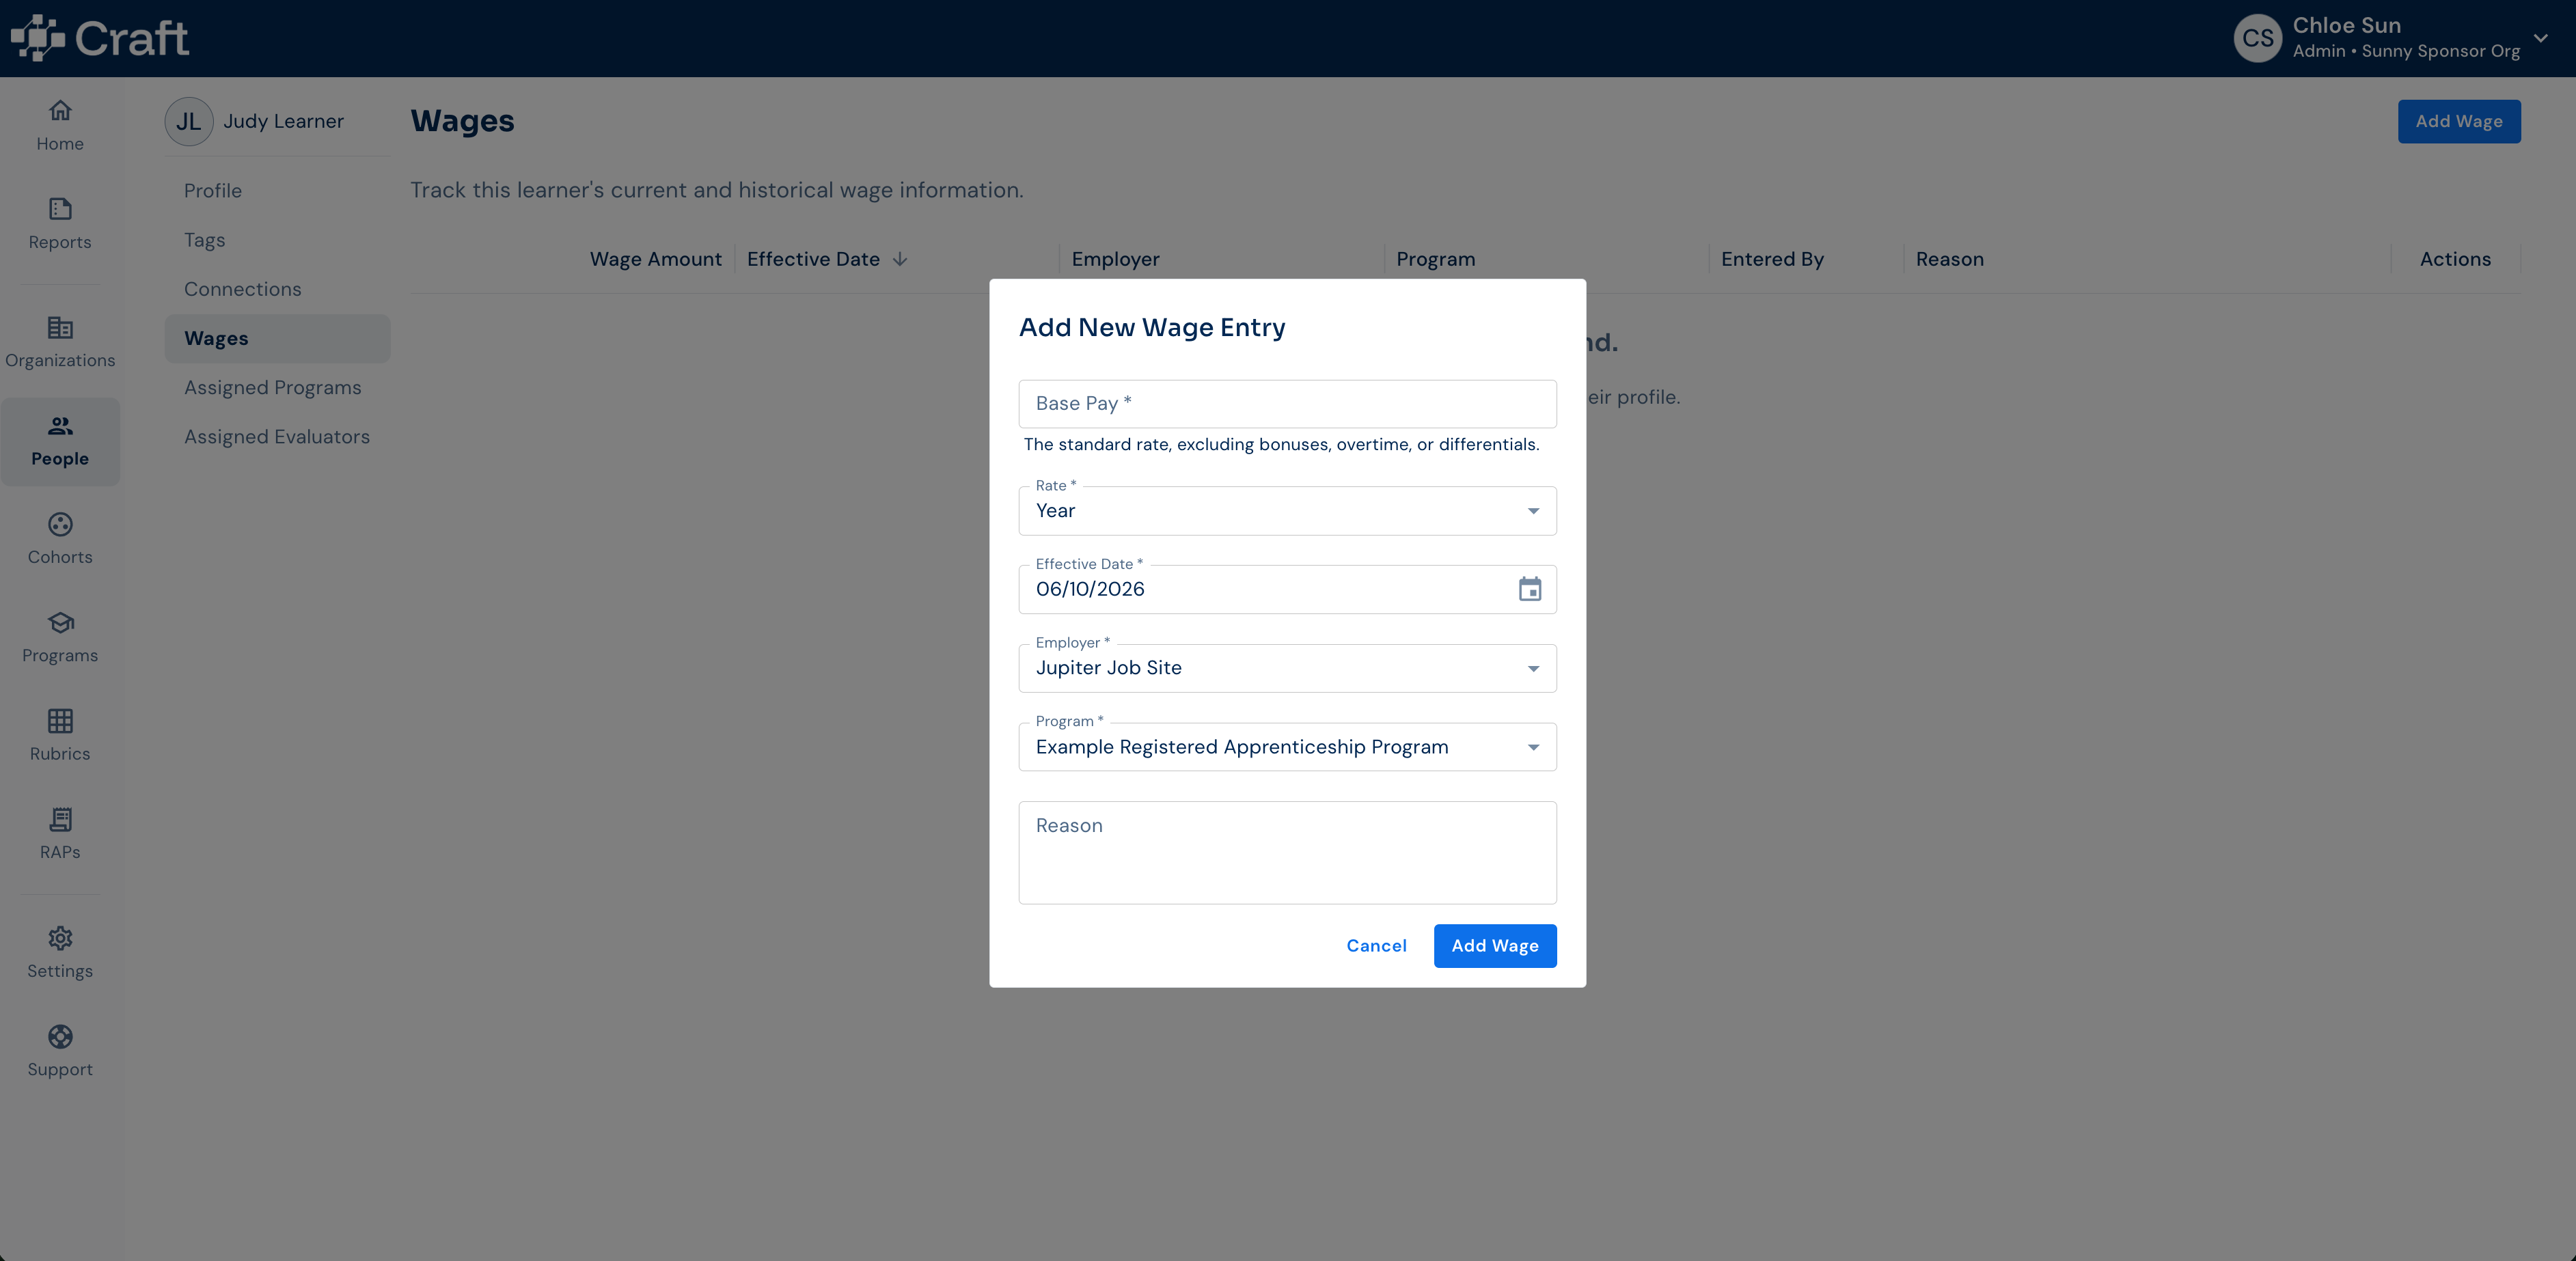Go to the Profile section

(277, 190)
